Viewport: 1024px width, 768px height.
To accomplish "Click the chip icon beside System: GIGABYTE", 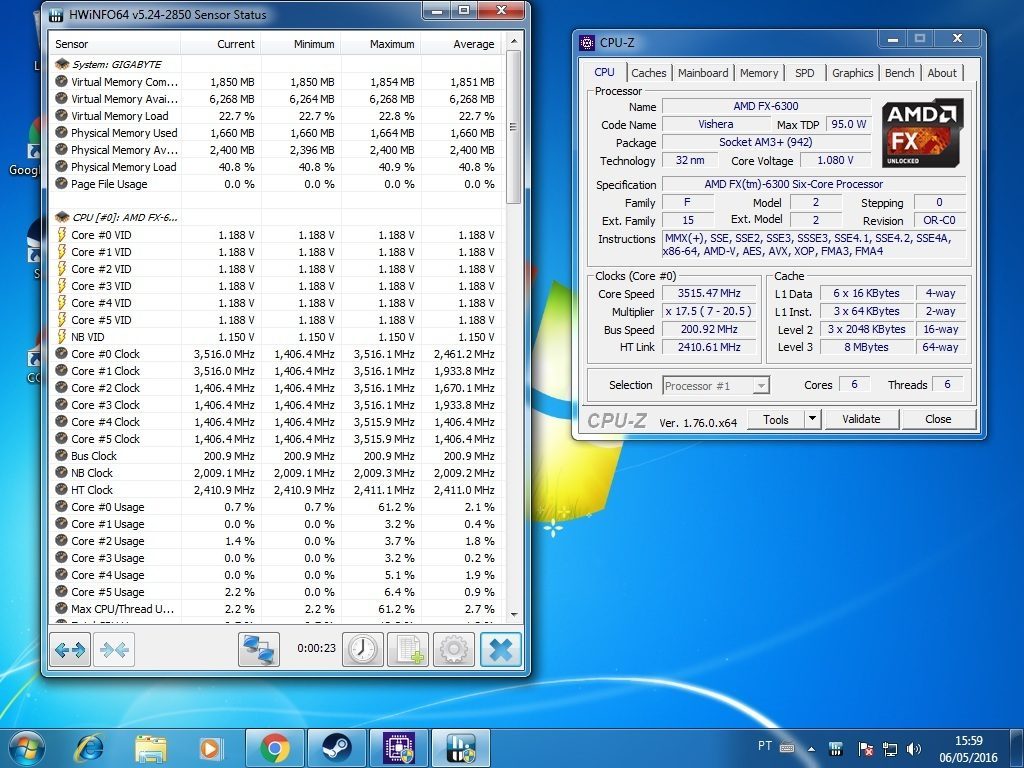I will [62, 64].
